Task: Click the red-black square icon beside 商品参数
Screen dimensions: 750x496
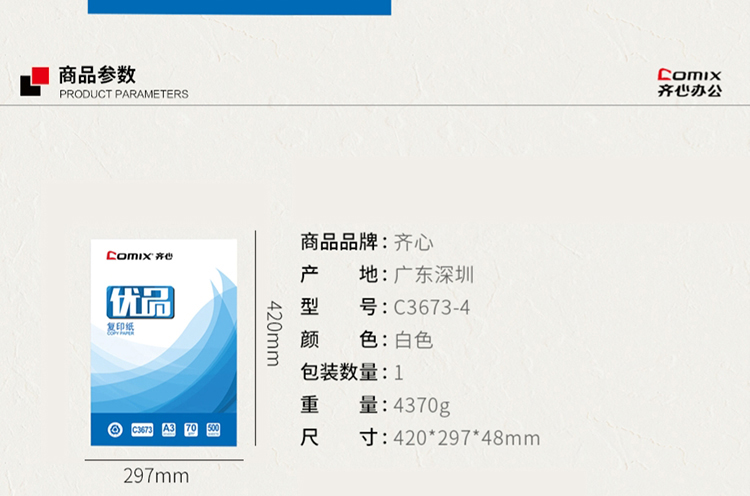Action: 34,81
